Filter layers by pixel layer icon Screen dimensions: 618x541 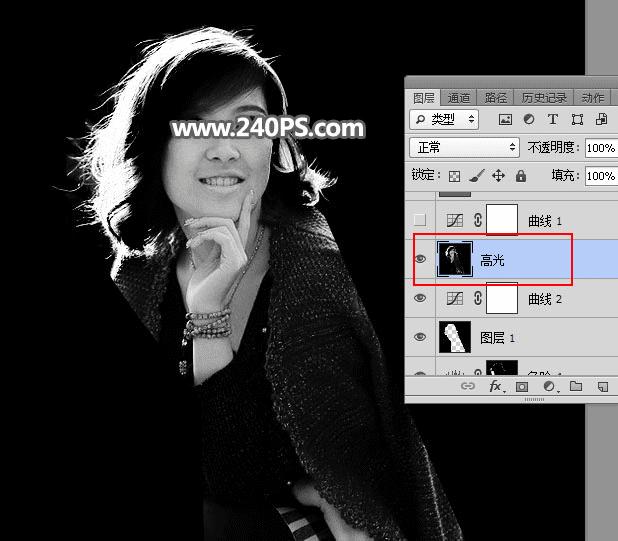pos(505,119)
